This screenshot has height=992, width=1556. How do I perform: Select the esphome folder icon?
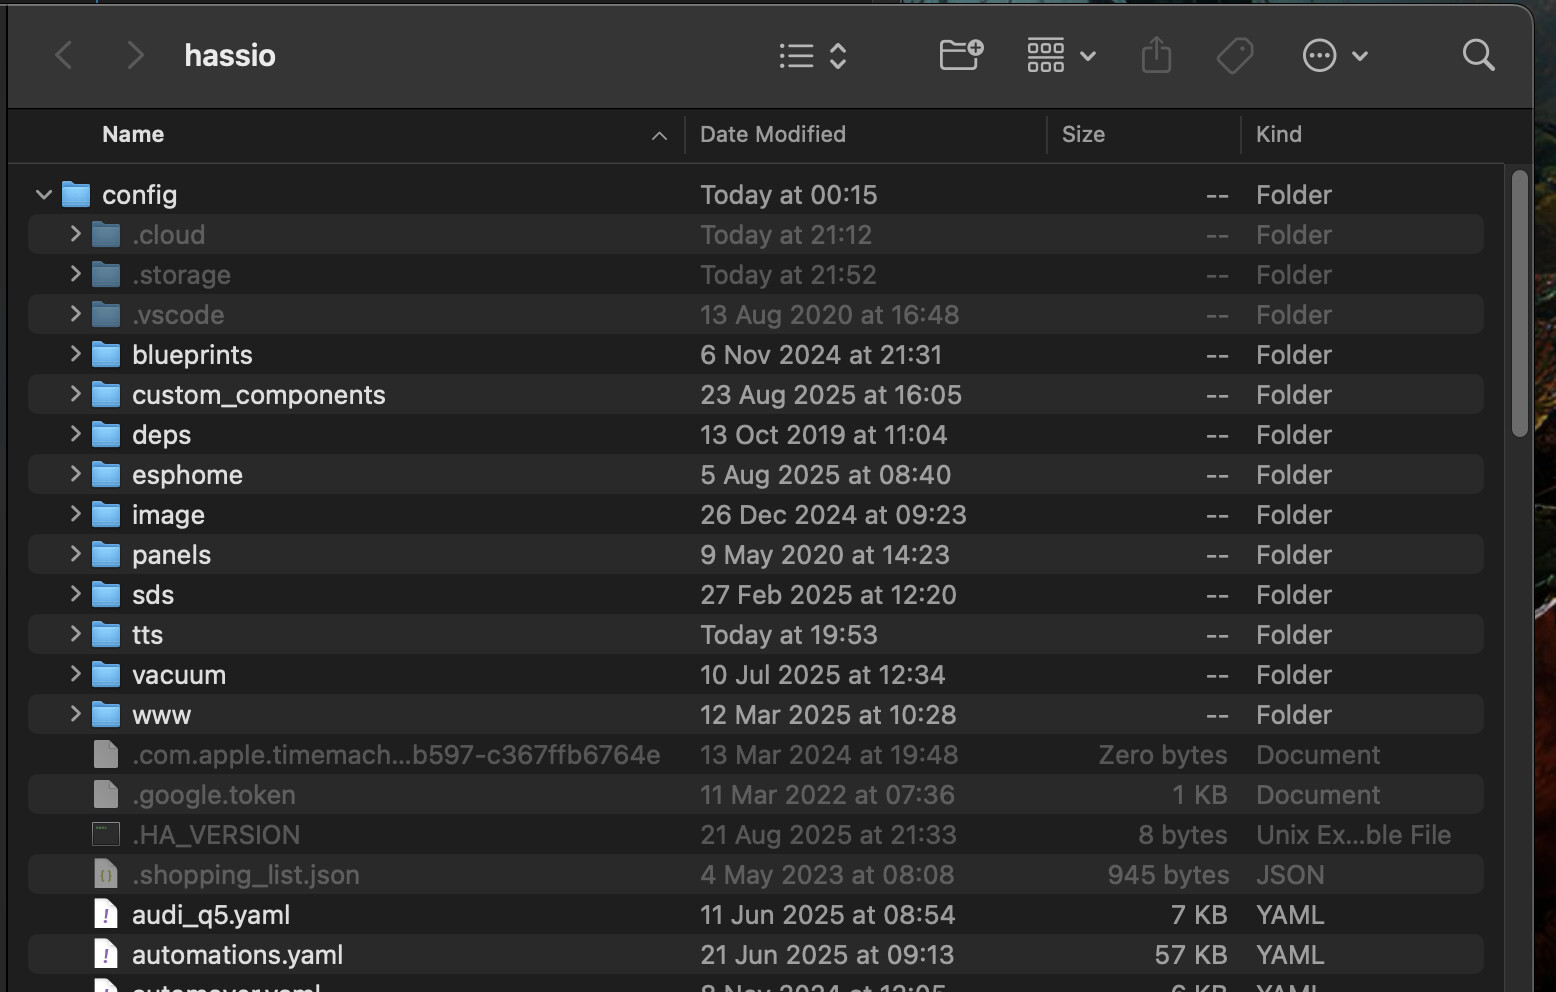(x=106, y=474)
